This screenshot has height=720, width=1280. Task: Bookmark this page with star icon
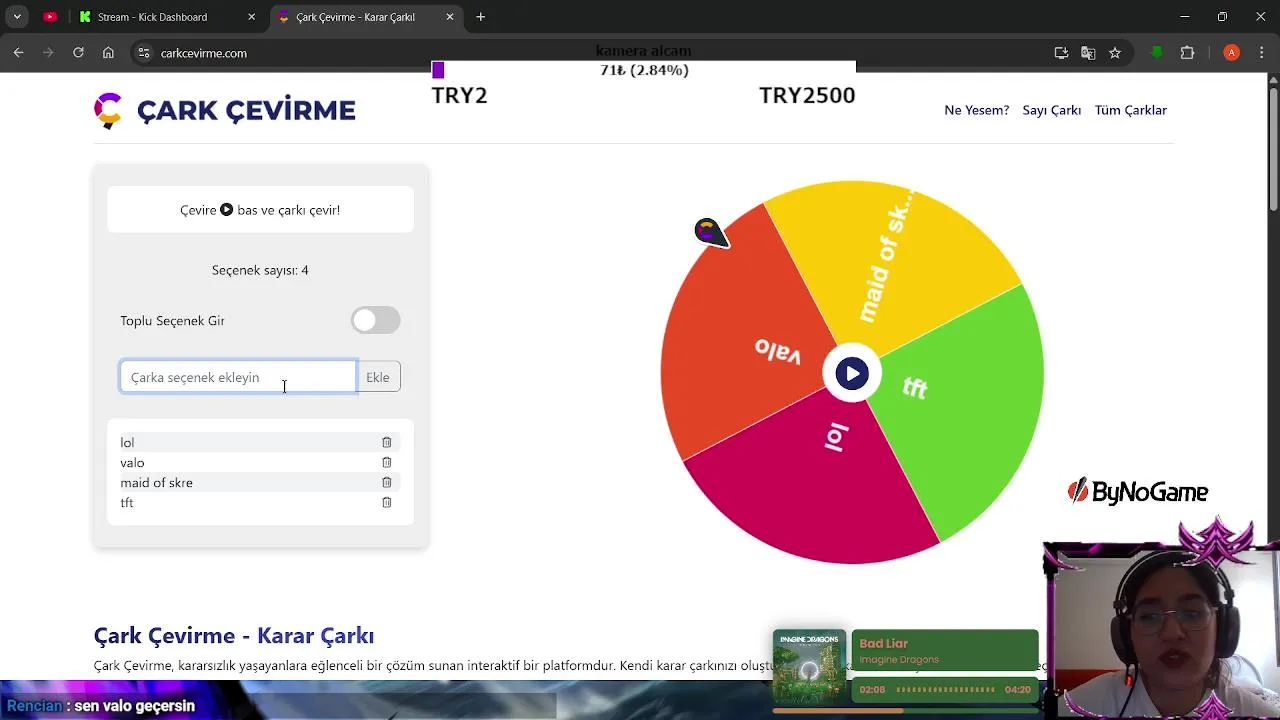pos(1115,53)
